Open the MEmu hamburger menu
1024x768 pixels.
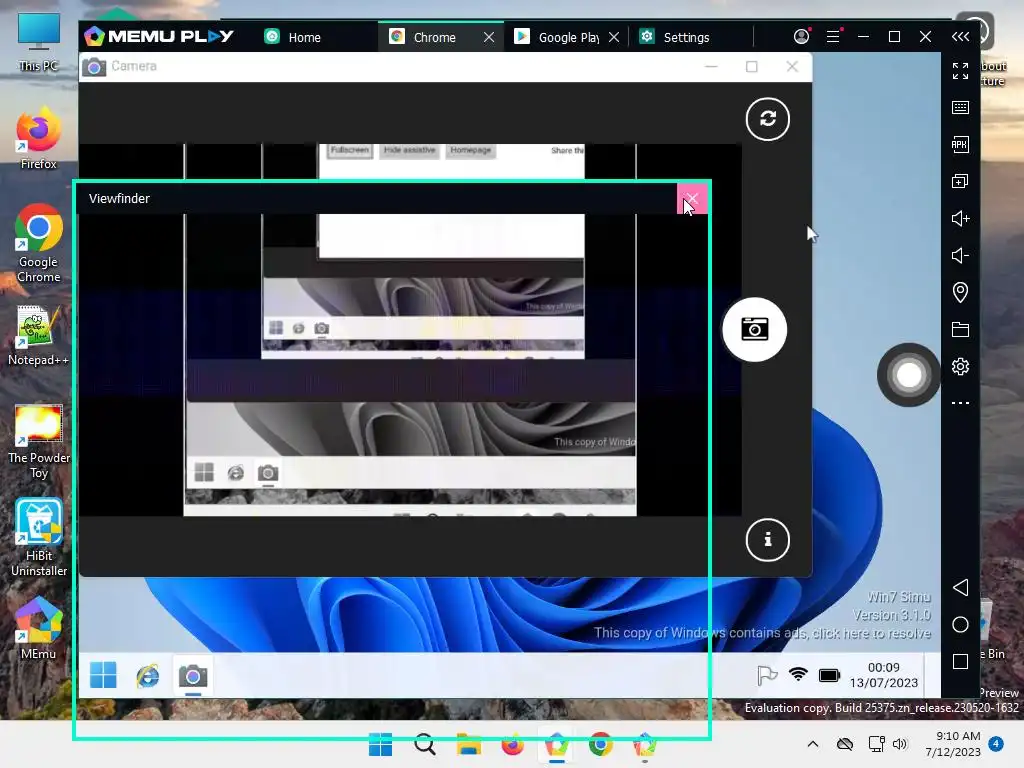click(x=833, y=37)
